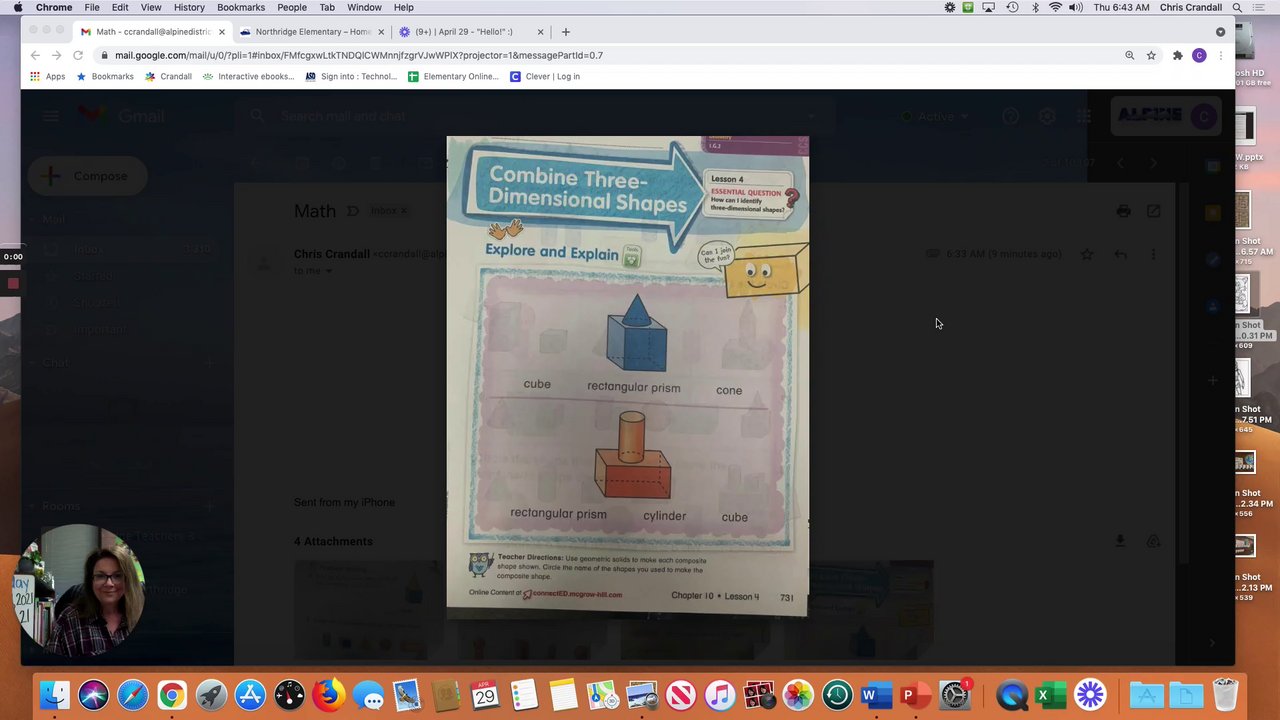Star the Math email message

coord(1087,254)
